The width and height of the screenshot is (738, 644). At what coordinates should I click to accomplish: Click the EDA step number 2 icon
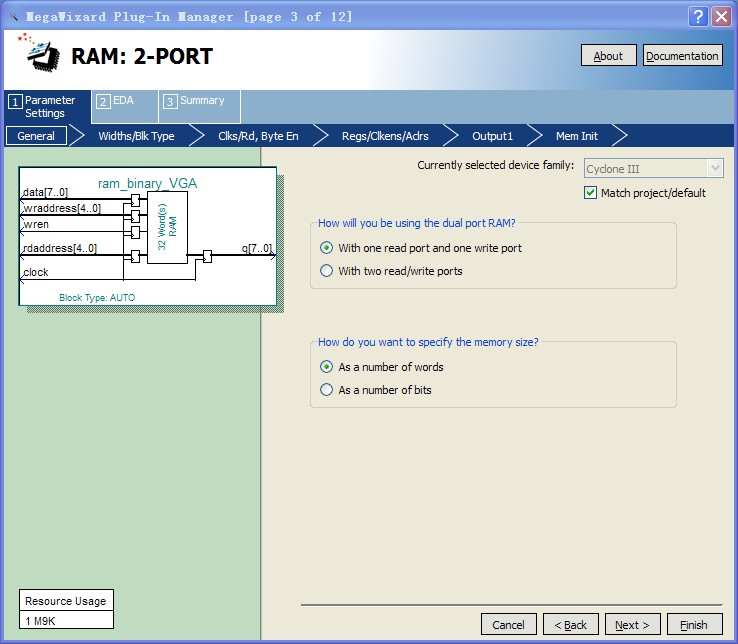[103, 102]
